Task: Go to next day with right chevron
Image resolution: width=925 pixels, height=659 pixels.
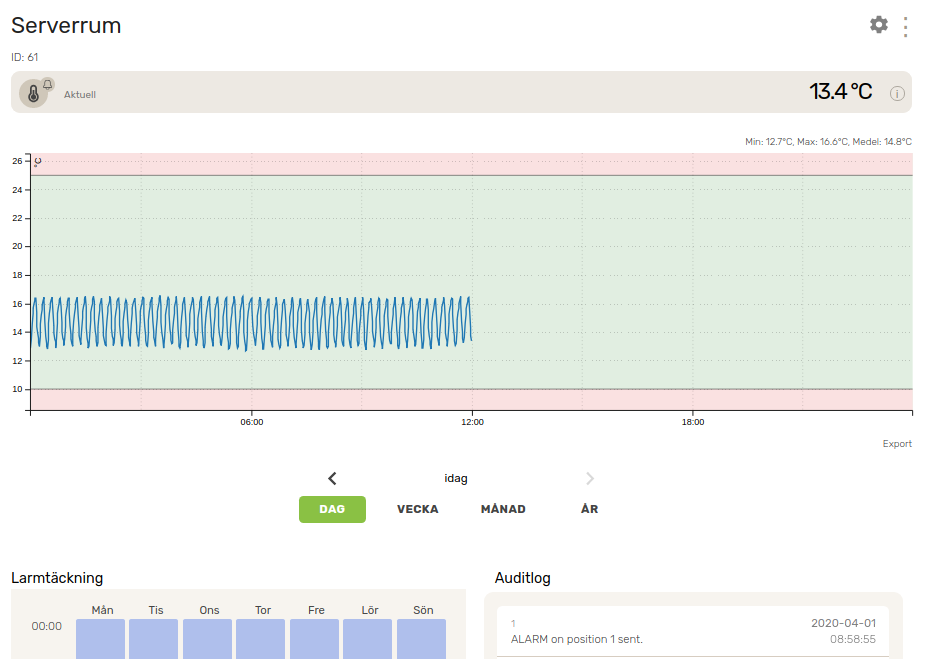Action: coord(589,478)
